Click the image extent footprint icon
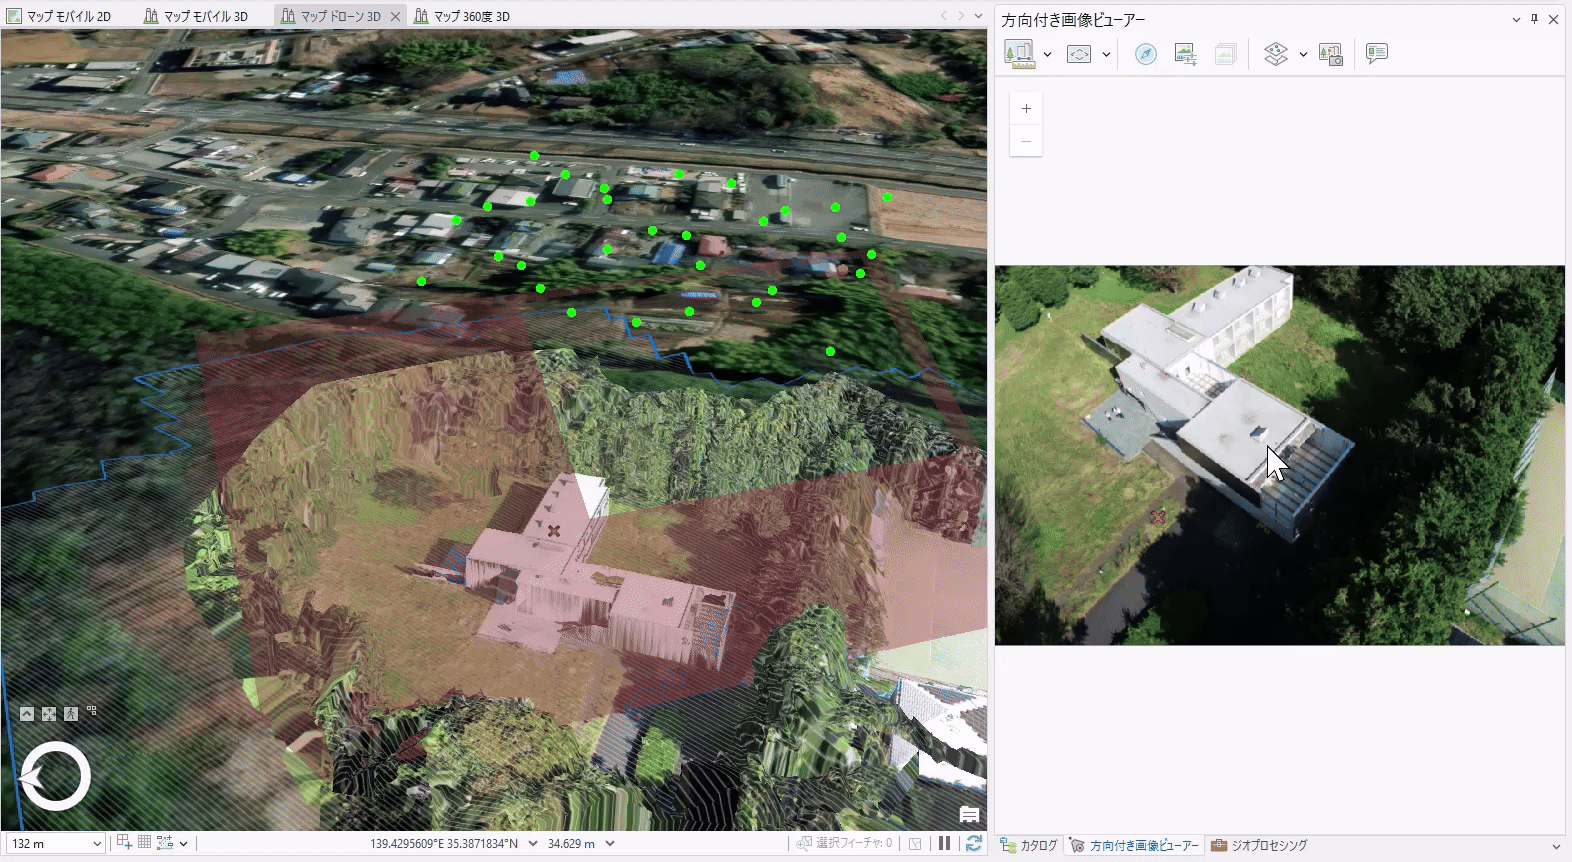Image resolution: width=1572 pixels, height=862 pixels. click(1079, 54)
